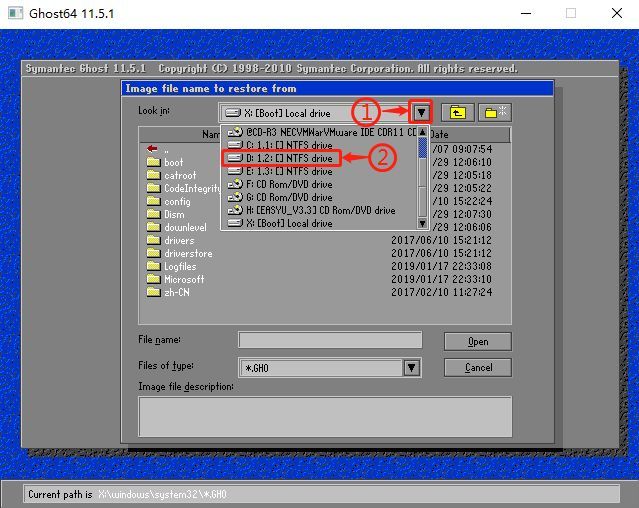This screenshot has height=508, width=639.
Task: Click the driverstore date 2017/06/10 15:21:12
Action: [x=441, y=253]
